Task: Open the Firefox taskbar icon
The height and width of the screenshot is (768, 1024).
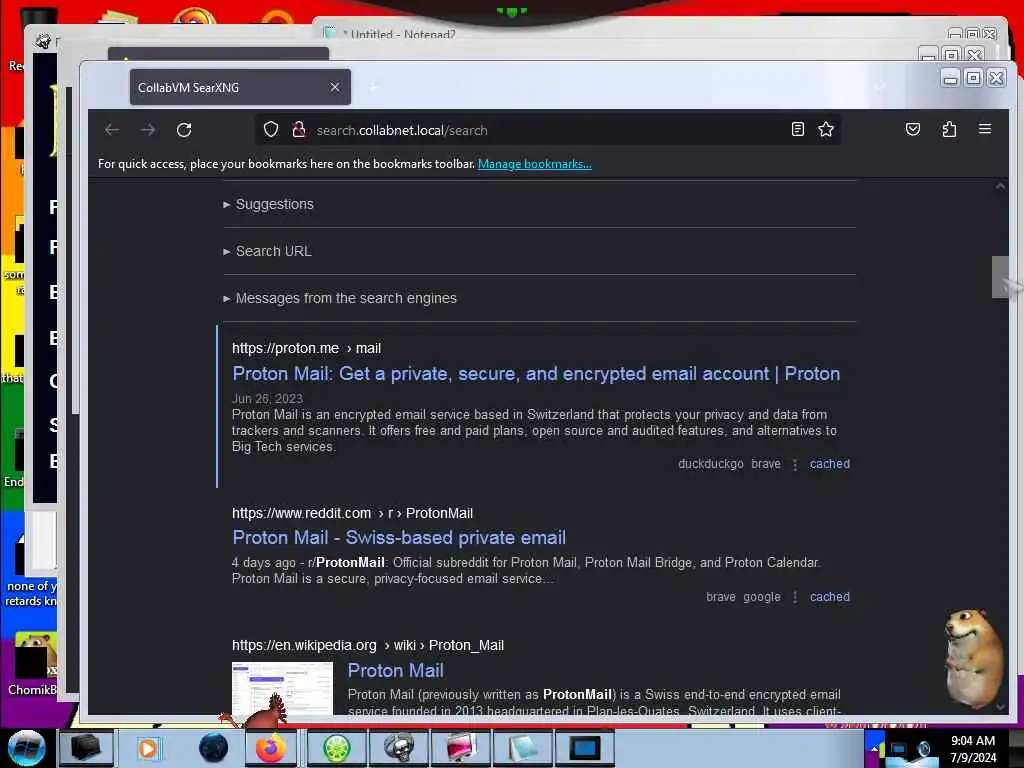Action: (x=270, y=748)
